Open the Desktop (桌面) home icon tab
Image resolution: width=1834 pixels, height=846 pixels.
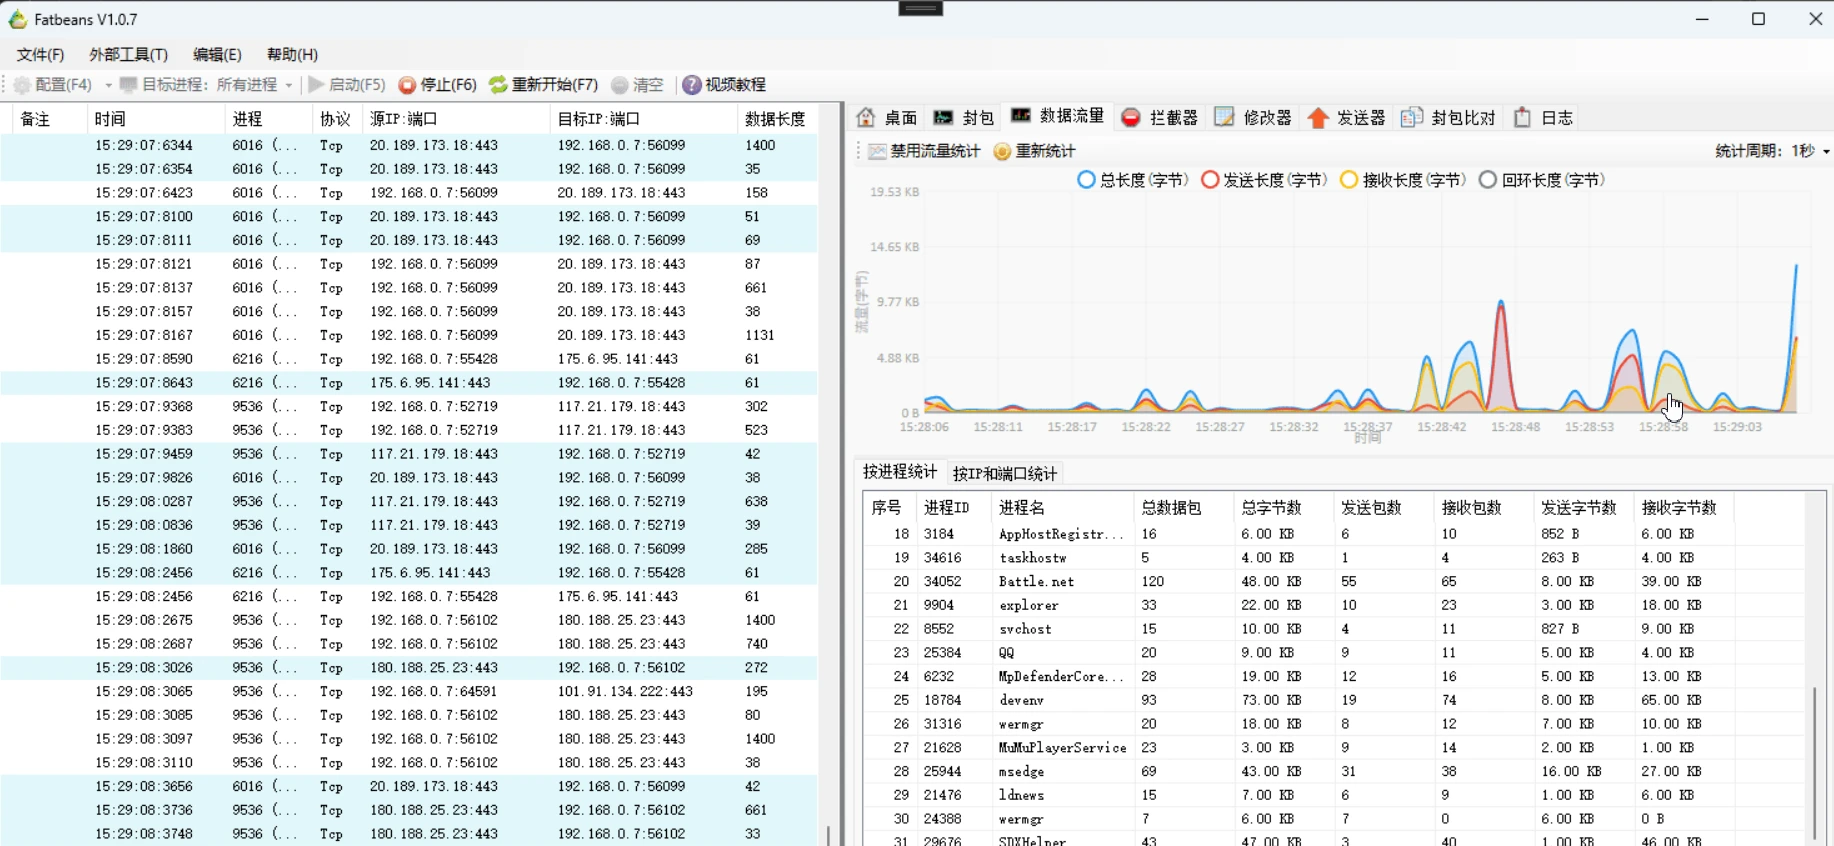(867, 118)
